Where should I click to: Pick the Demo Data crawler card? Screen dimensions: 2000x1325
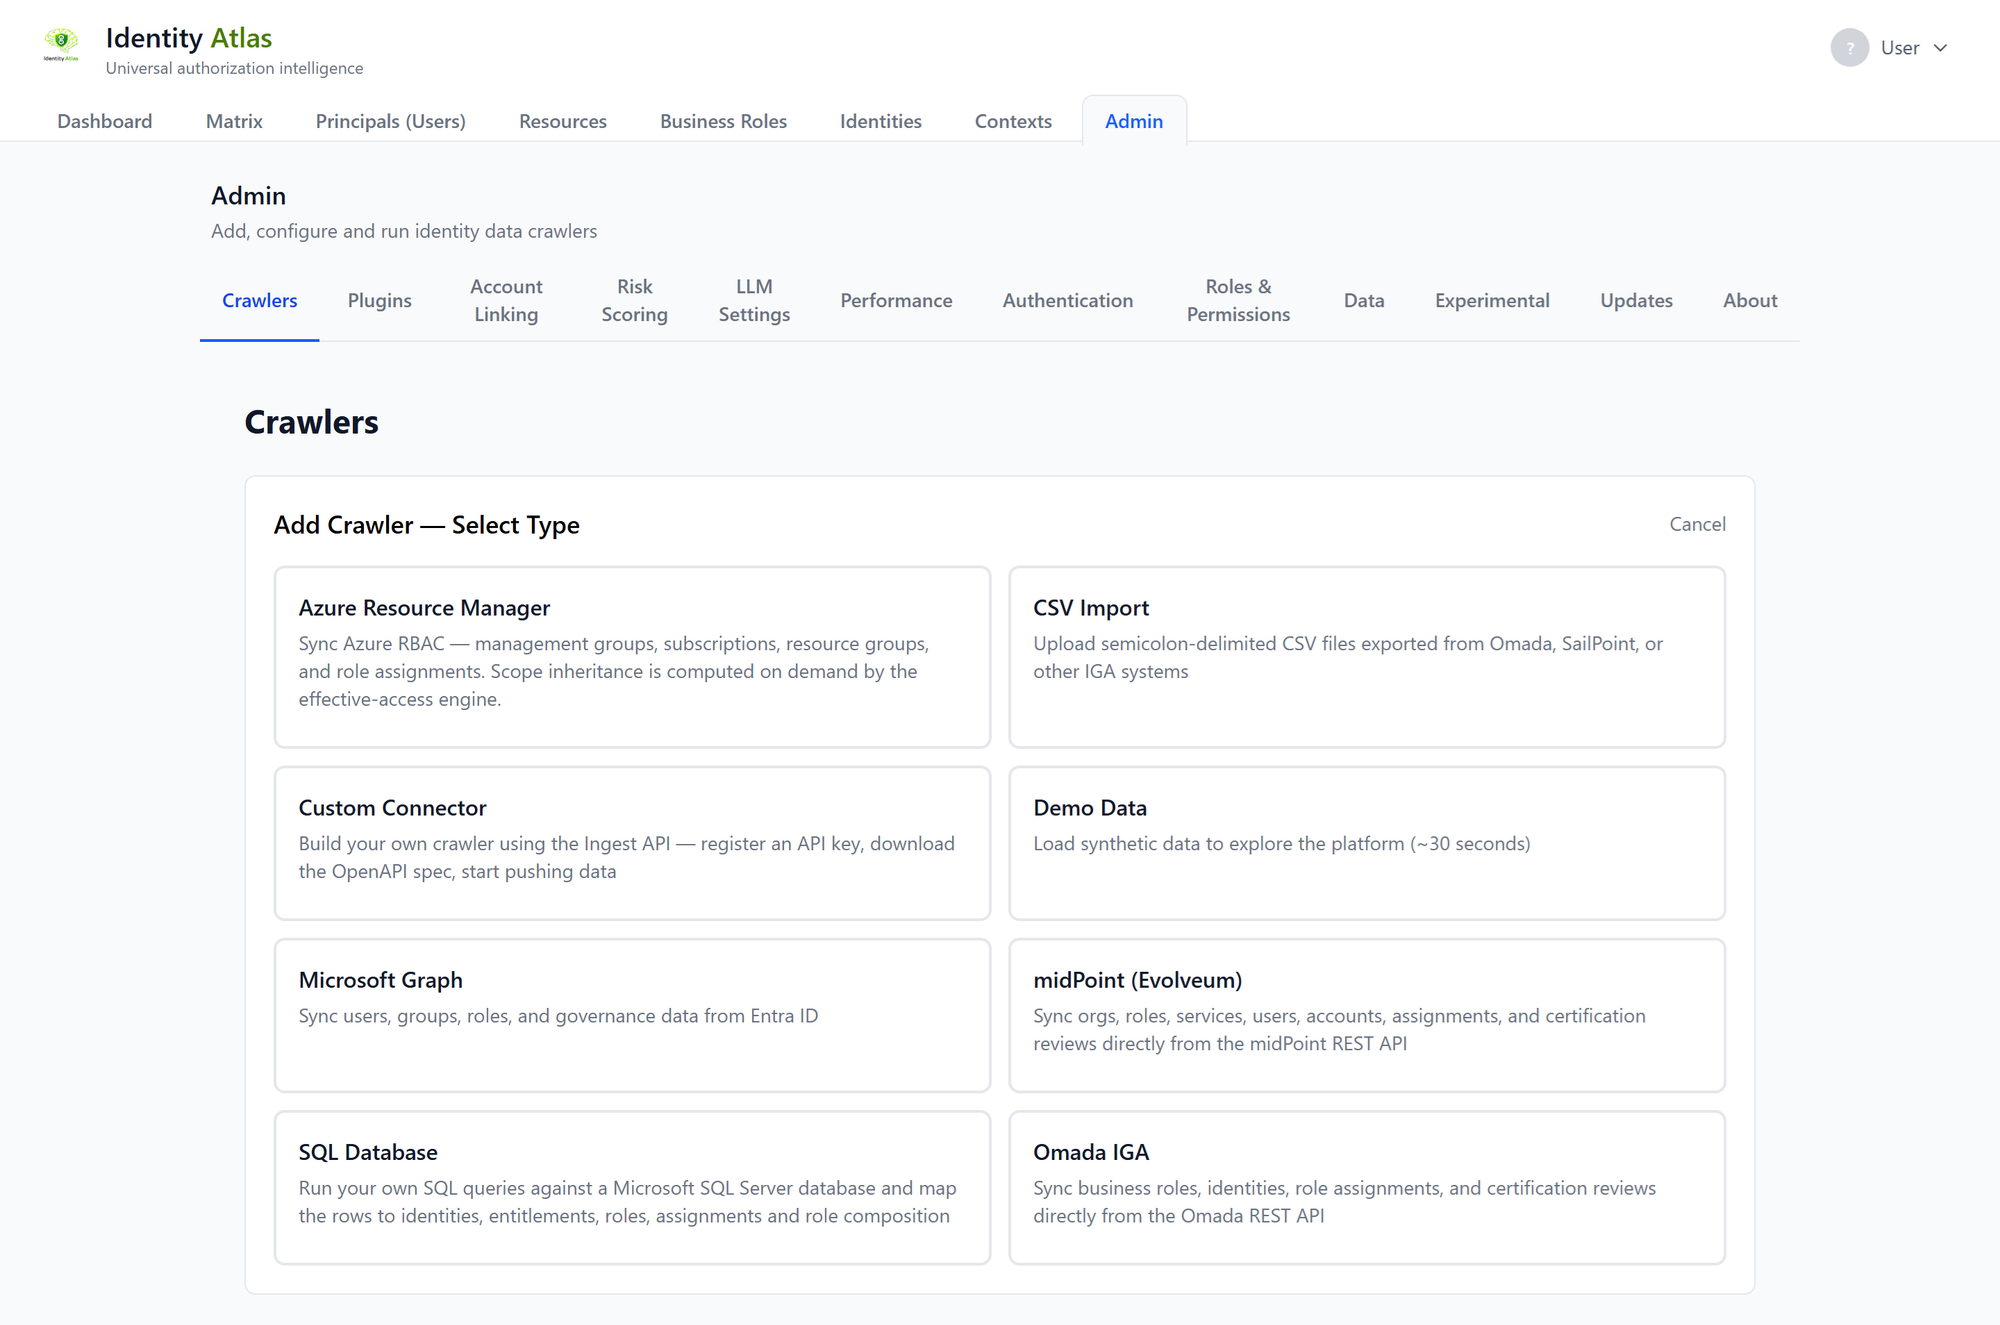(1367, 843)
